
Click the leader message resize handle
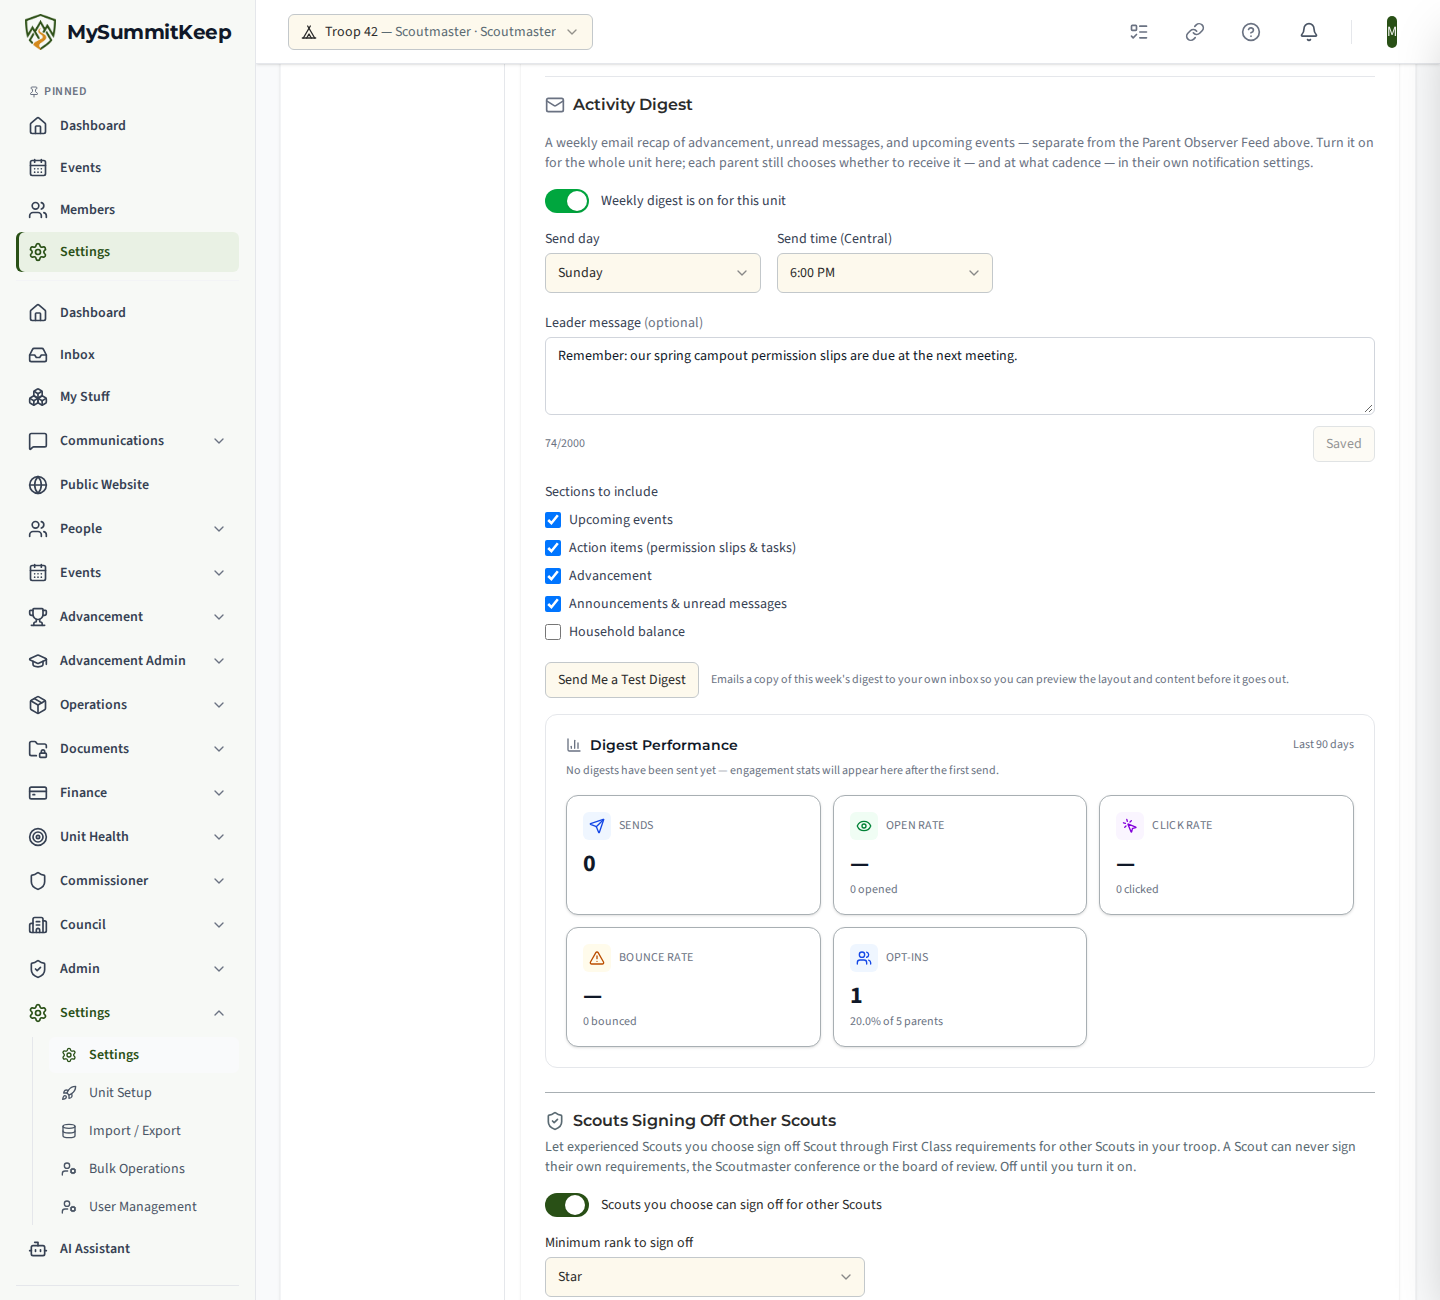[1368, 408]
